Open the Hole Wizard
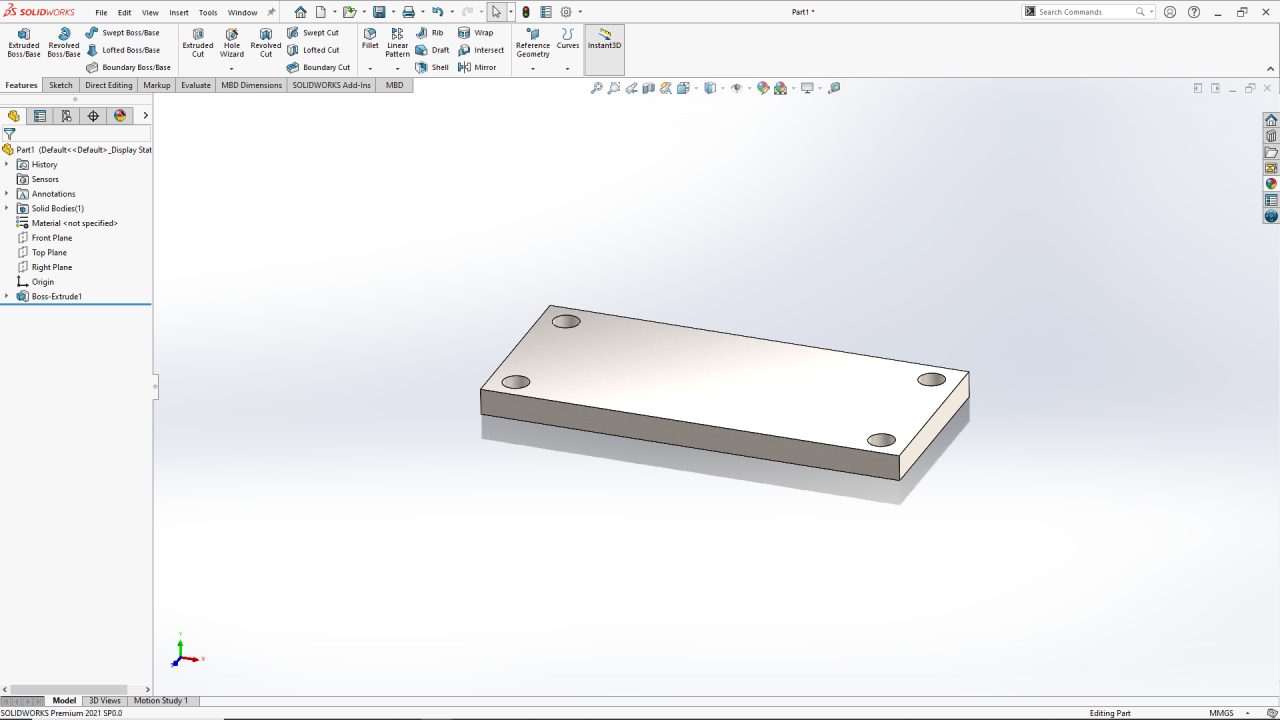The height and width of the screenshot is (720, 1280). (x=232, y=43)
